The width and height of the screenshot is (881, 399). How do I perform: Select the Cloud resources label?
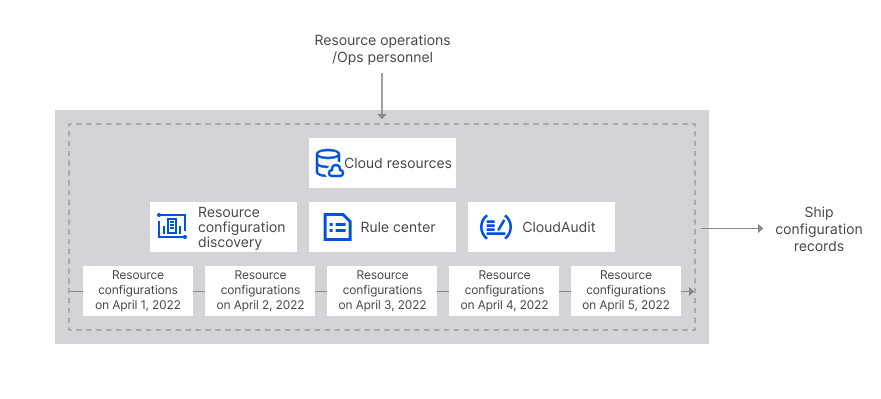[x=398, y=164]
